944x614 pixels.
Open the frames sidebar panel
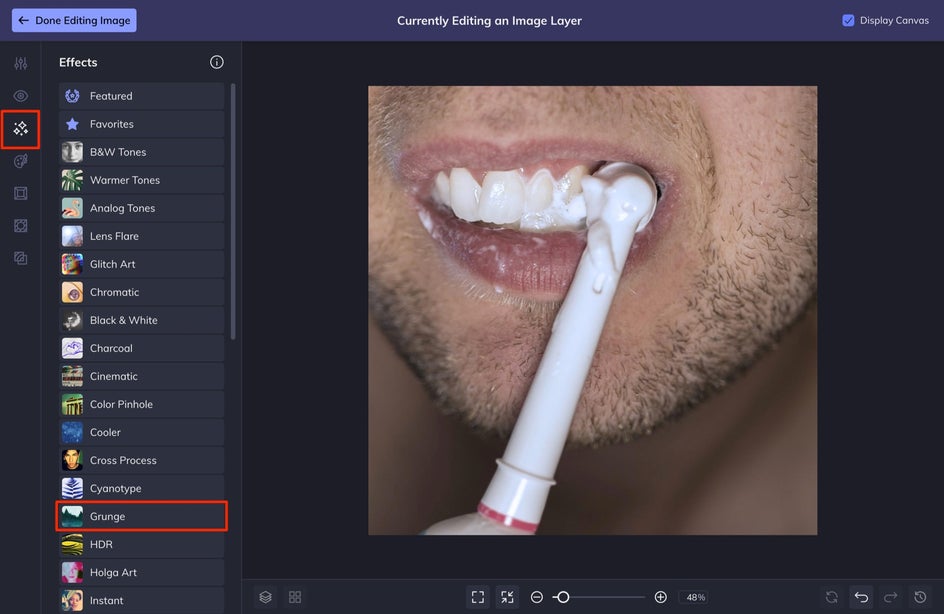click(x=20, y=193)
